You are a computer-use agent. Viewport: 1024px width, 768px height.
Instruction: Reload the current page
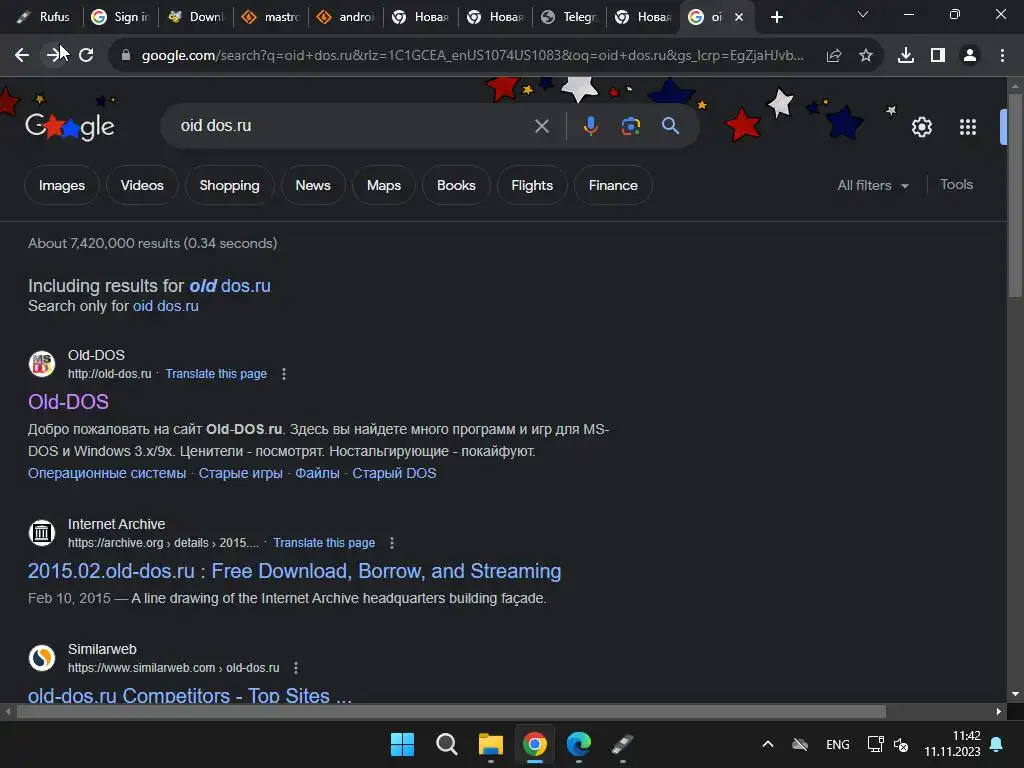pyautogui.click(x=86, y=56)
